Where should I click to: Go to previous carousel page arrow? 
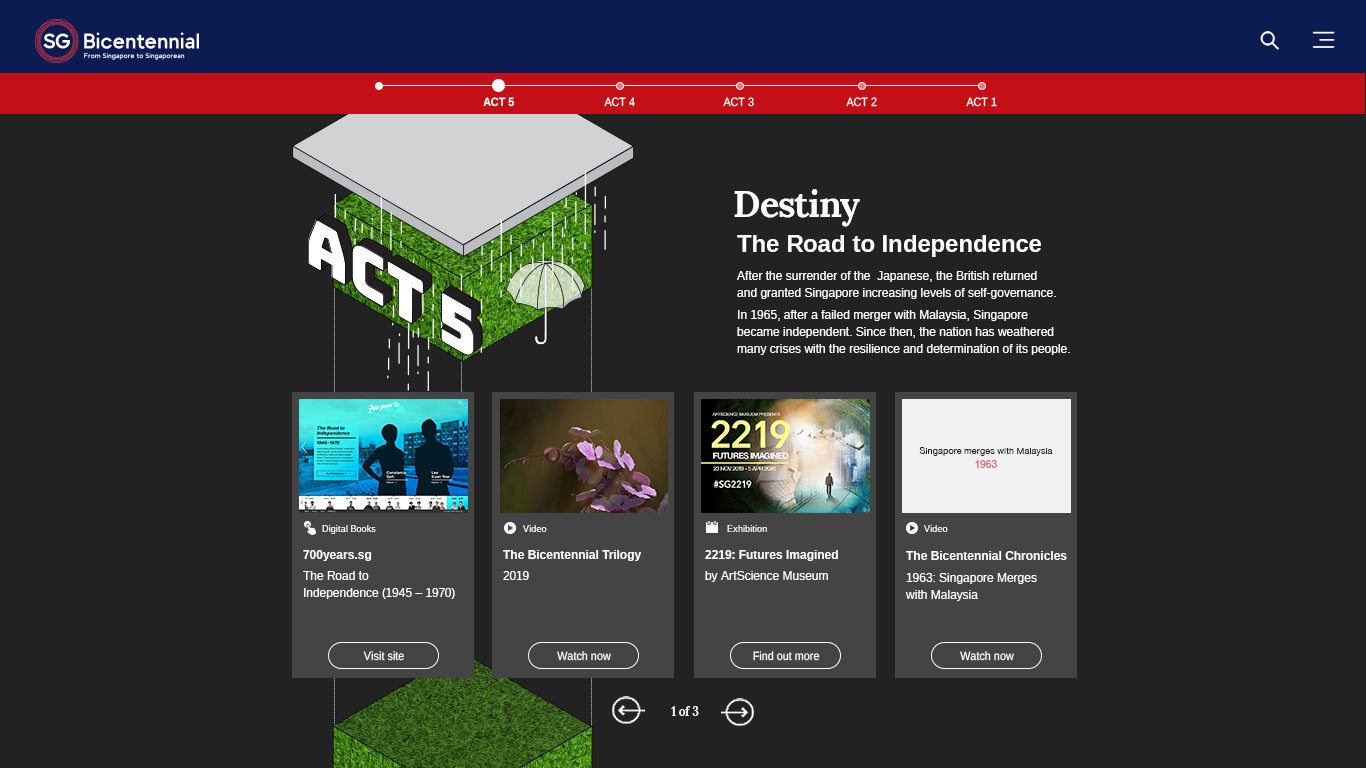[x=627, y=711]
